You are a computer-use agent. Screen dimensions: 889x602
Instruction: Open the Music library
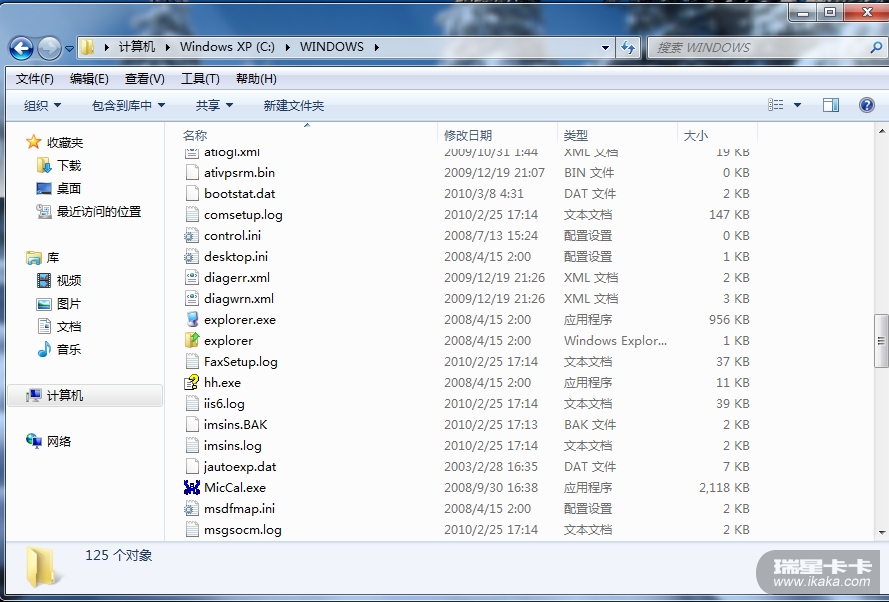tap(61, 349)
